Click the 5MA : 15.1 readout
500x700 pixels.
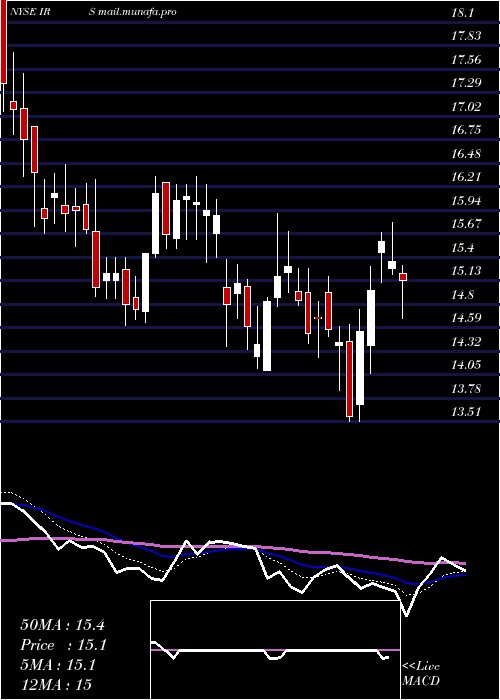click(x=58, y=665)
